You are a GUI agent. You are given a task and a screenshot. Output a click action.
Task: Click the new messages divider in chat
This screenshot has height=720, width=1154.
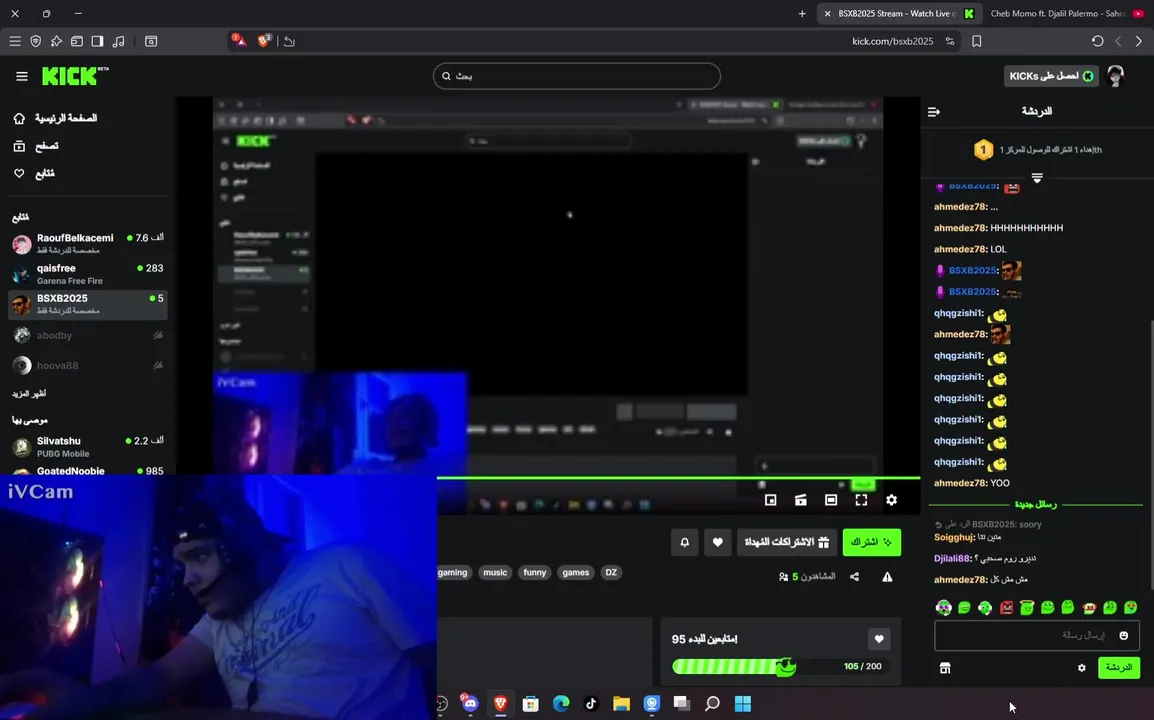tap(1036, 505)
